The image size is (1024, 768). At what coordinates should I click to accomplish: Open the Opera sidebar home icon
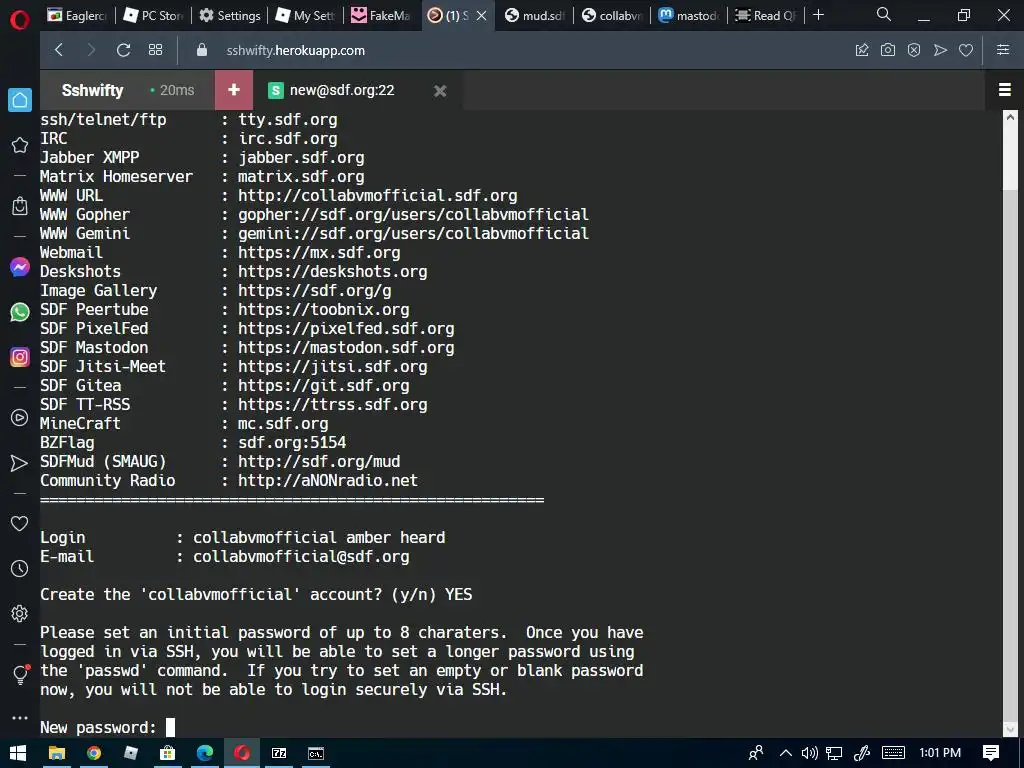pos(20,100)
